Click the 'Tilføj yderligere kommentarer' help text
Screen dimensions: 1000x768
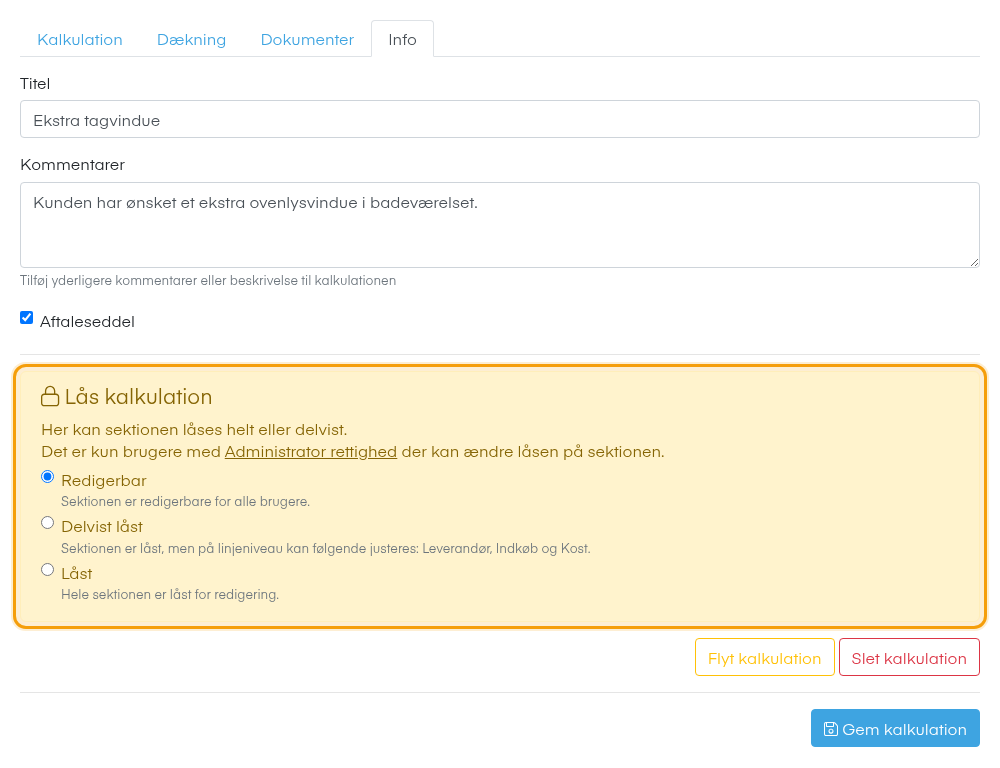(x=208, y=281)
